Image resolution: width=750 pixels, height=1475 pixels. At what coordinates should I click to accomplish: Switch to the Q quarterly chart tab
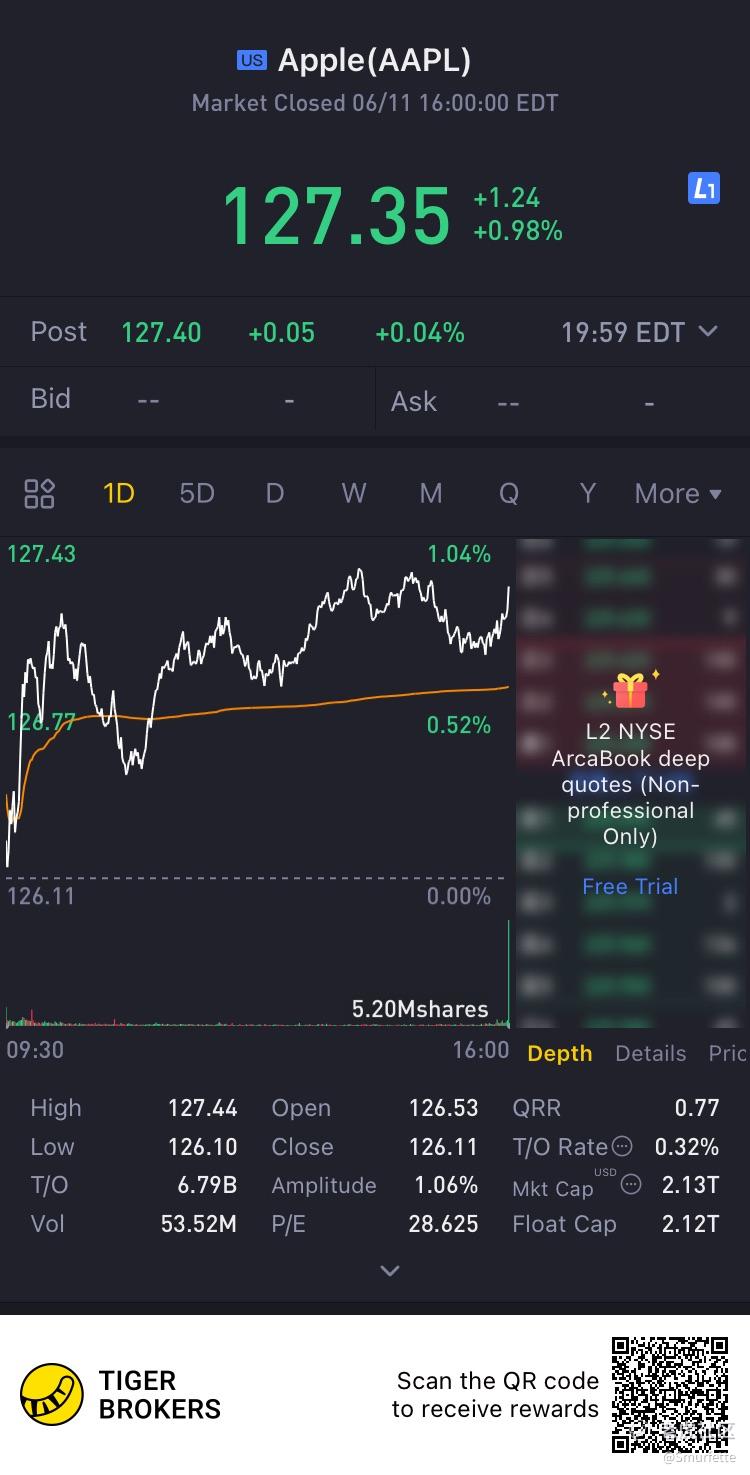coord(509,493)
